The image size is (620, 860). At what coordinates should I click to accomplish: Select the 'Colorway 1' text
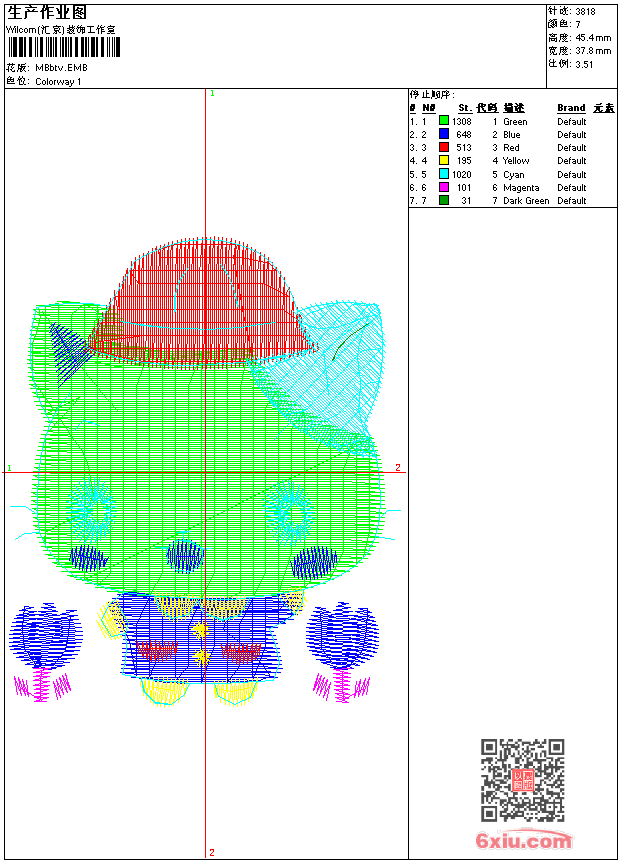pos(58,82)
